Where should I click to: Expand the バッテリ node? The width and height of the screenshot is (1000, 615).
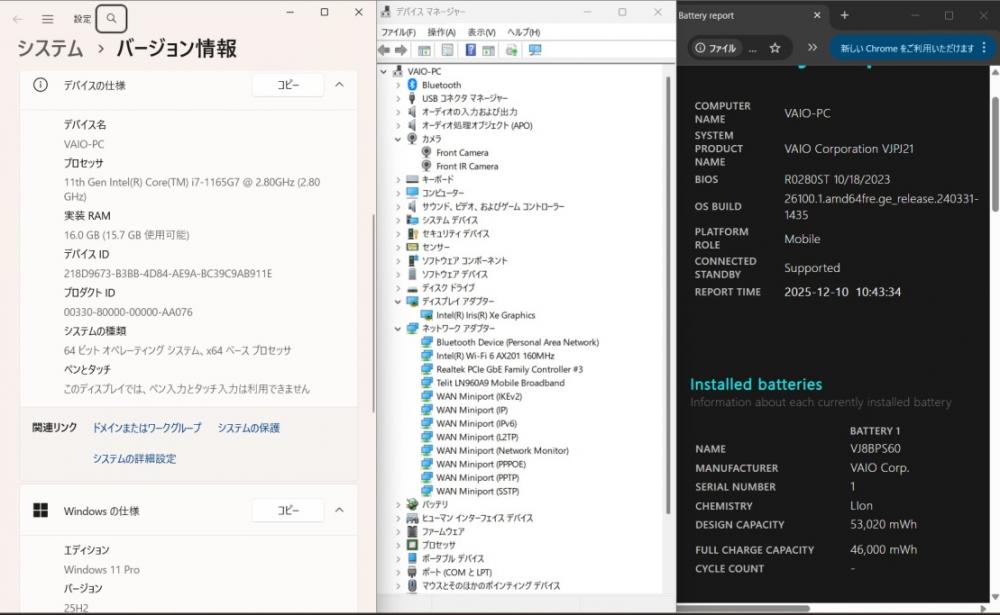(x=398, y=505)
